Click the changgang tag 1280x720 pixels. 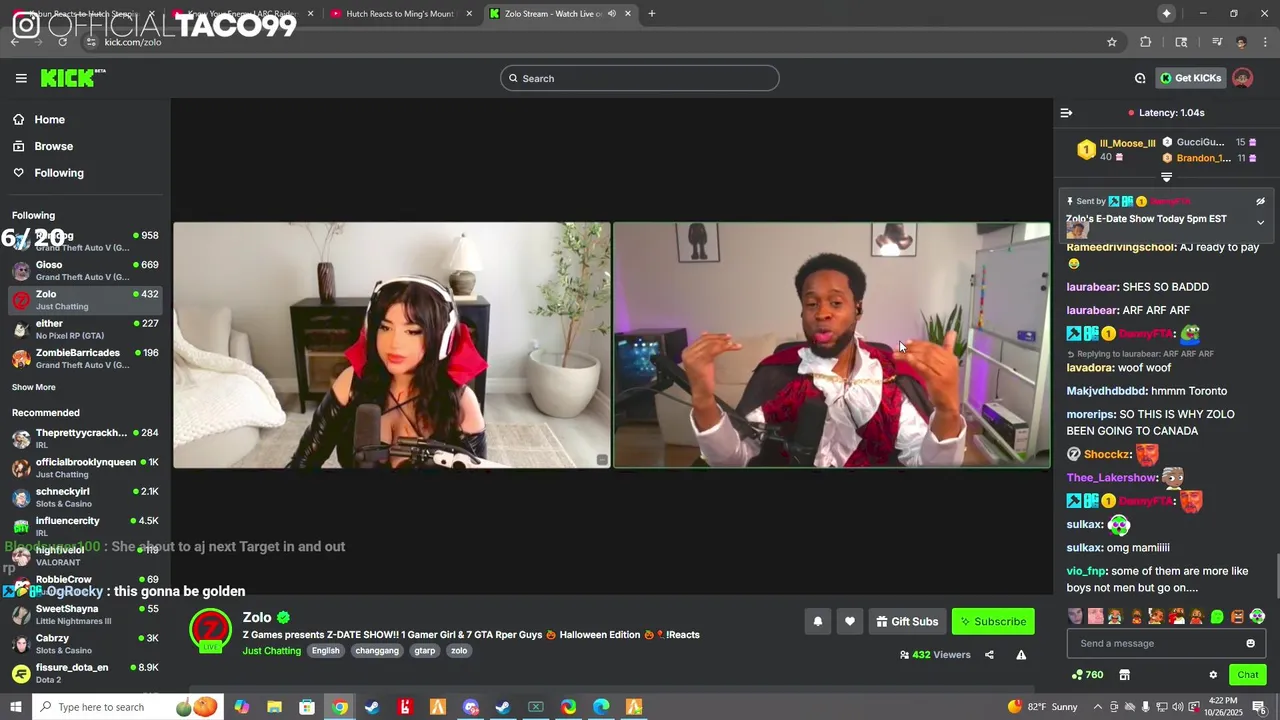click(x=377, y=651)
